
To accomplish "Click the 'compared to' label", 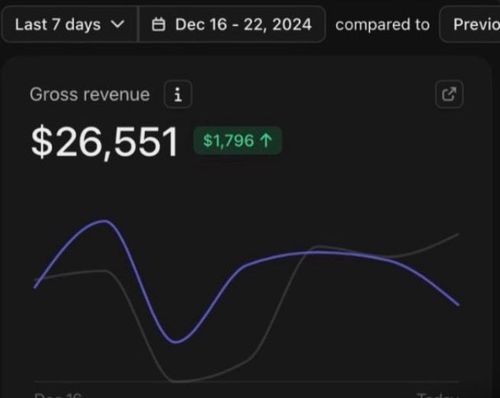I will (x=382, y=25).
